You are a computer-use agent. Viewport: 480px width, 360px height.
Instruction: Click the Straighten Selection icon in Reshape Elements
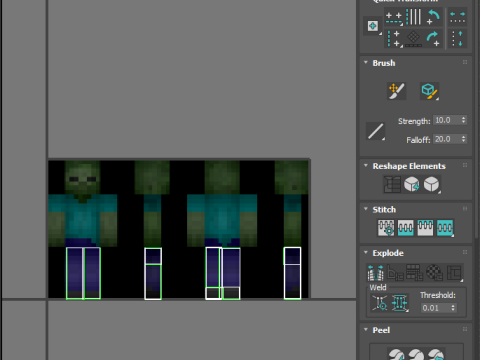392,184
